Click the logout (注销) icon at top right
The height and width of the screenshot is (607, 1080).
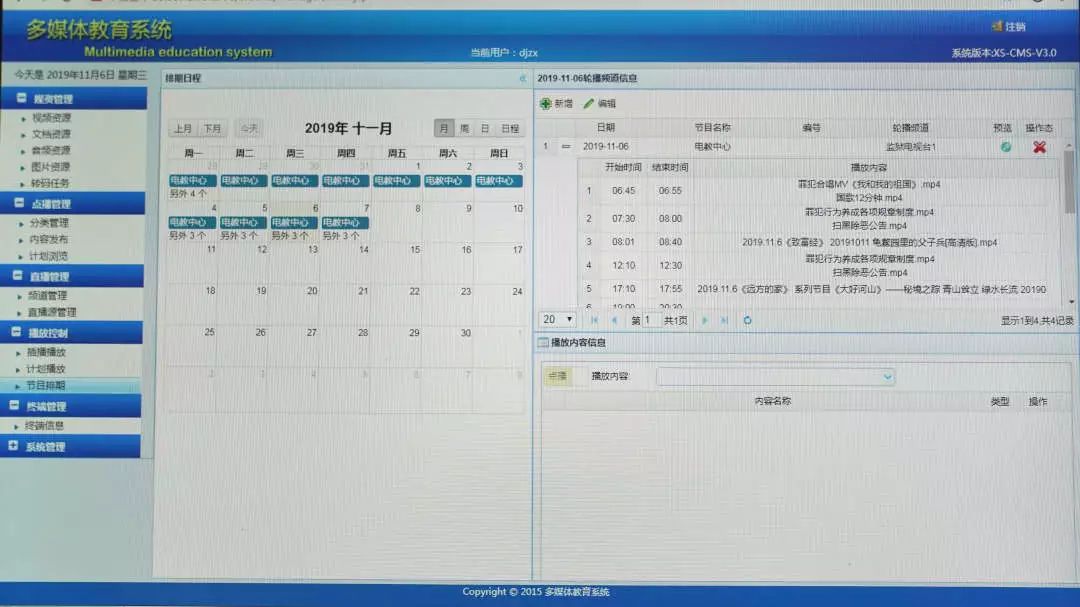point(997,26)
